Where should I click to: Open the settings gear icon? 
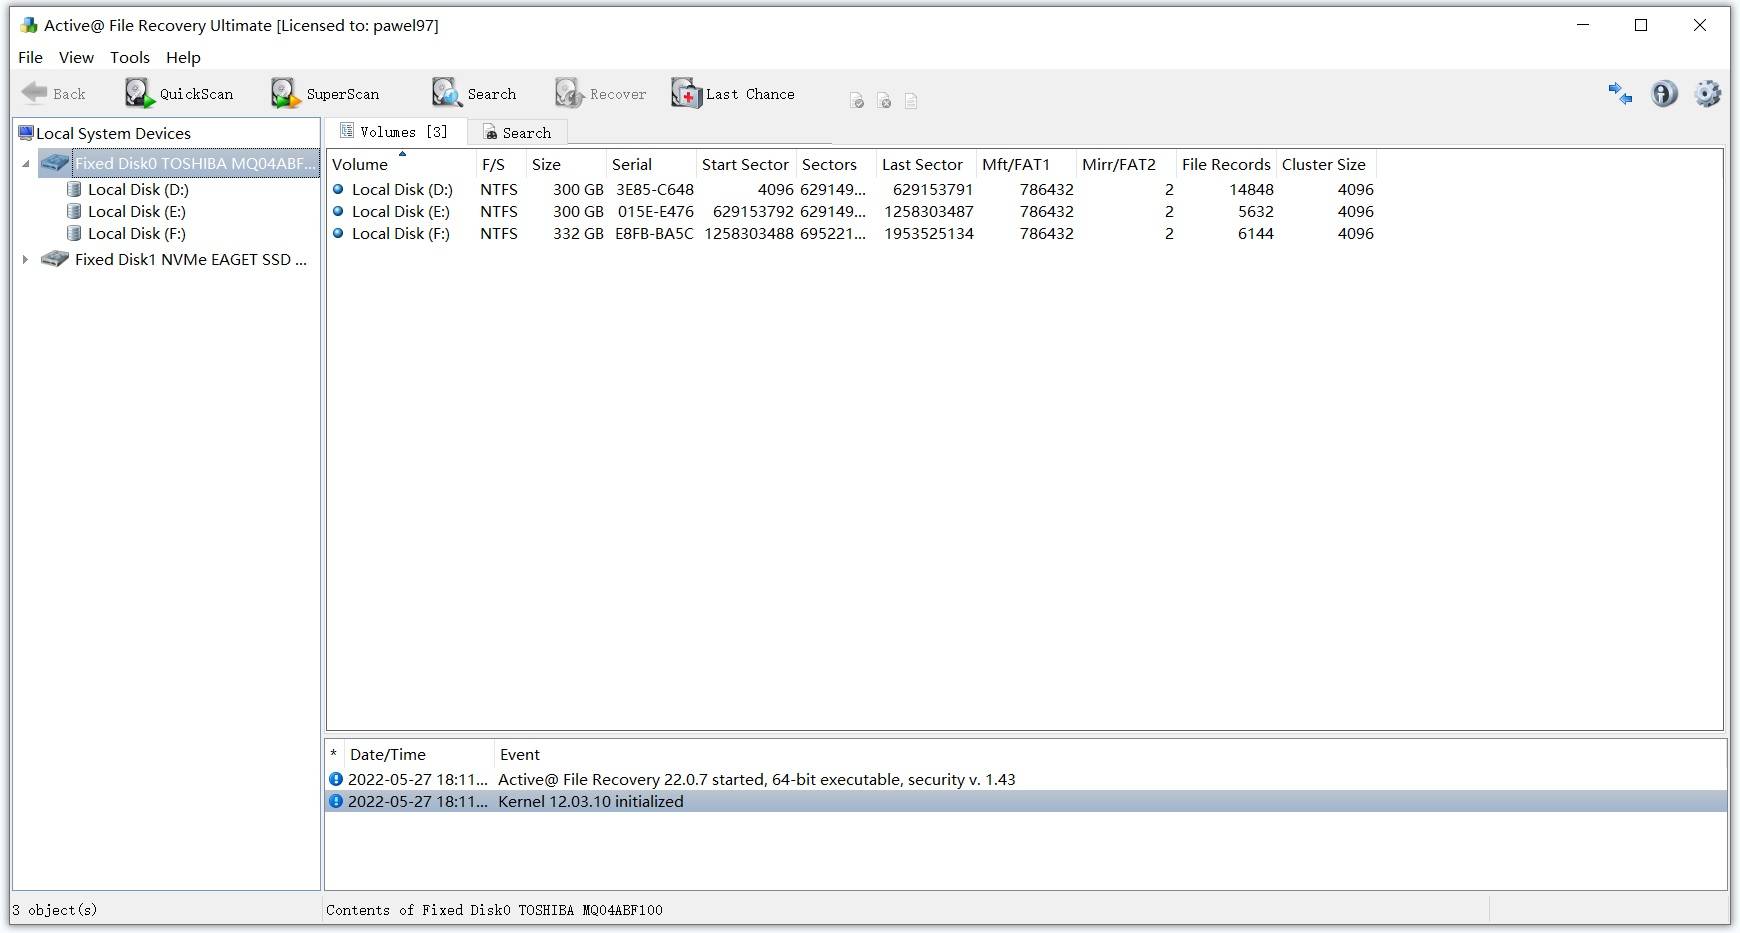click(1708, 94)
